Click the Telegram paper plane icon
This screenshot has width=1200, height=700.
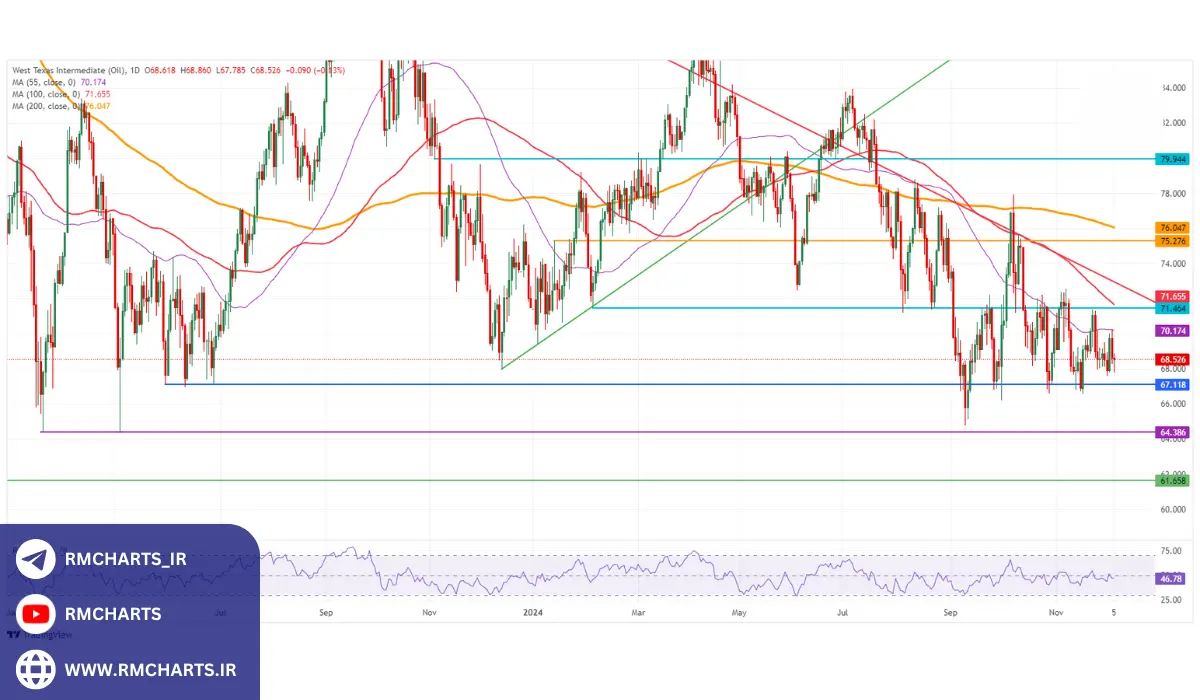pos(36,559)
